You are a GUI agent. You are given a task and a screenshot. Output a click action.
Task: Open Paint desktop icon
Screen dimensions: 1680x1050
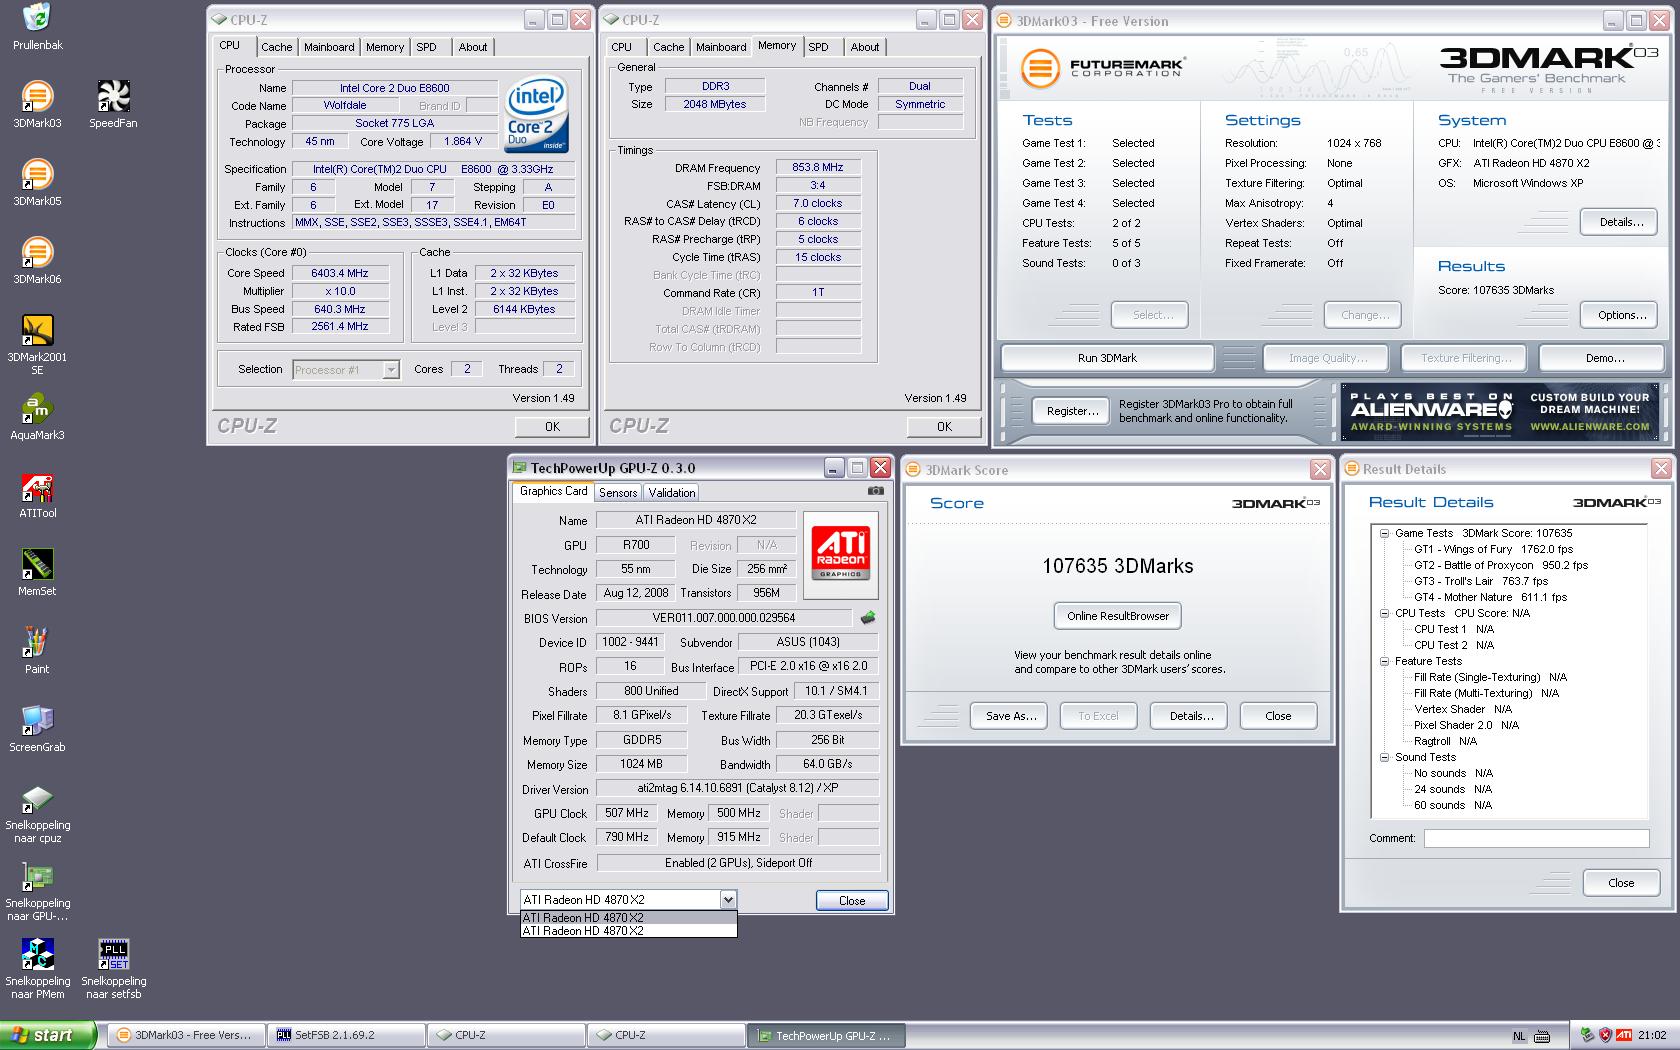37,650
